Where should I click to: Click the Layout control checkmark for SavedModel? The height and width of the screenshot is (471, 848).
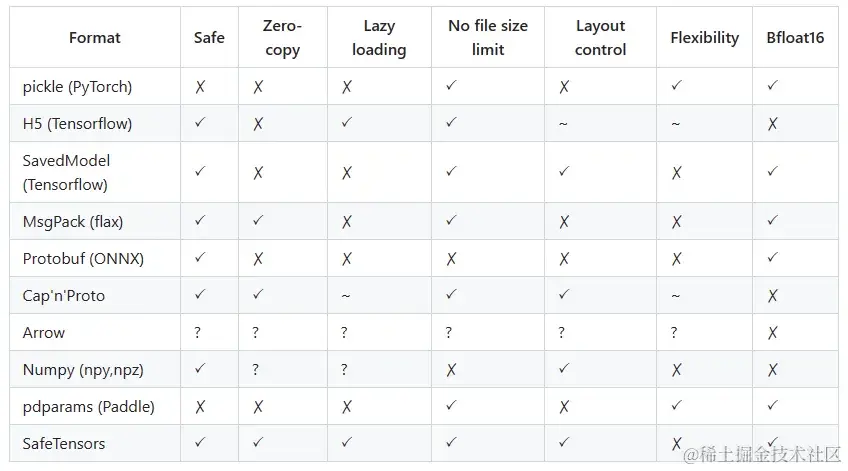pos(564,171)
